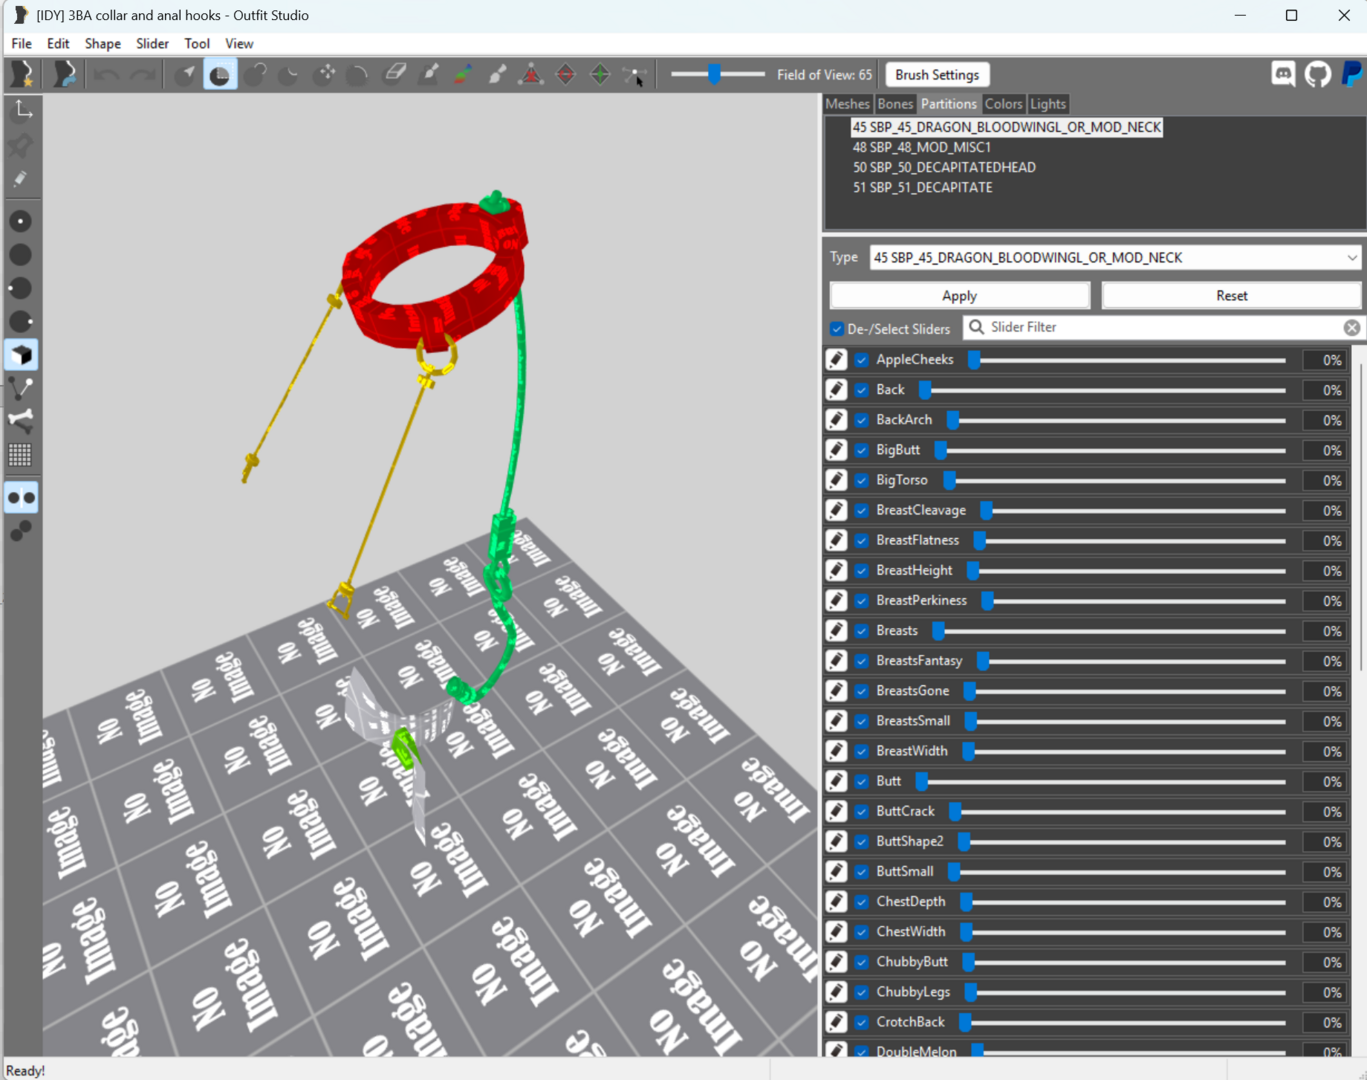Uncheck the Butt slider checkbox

point(862,781)
